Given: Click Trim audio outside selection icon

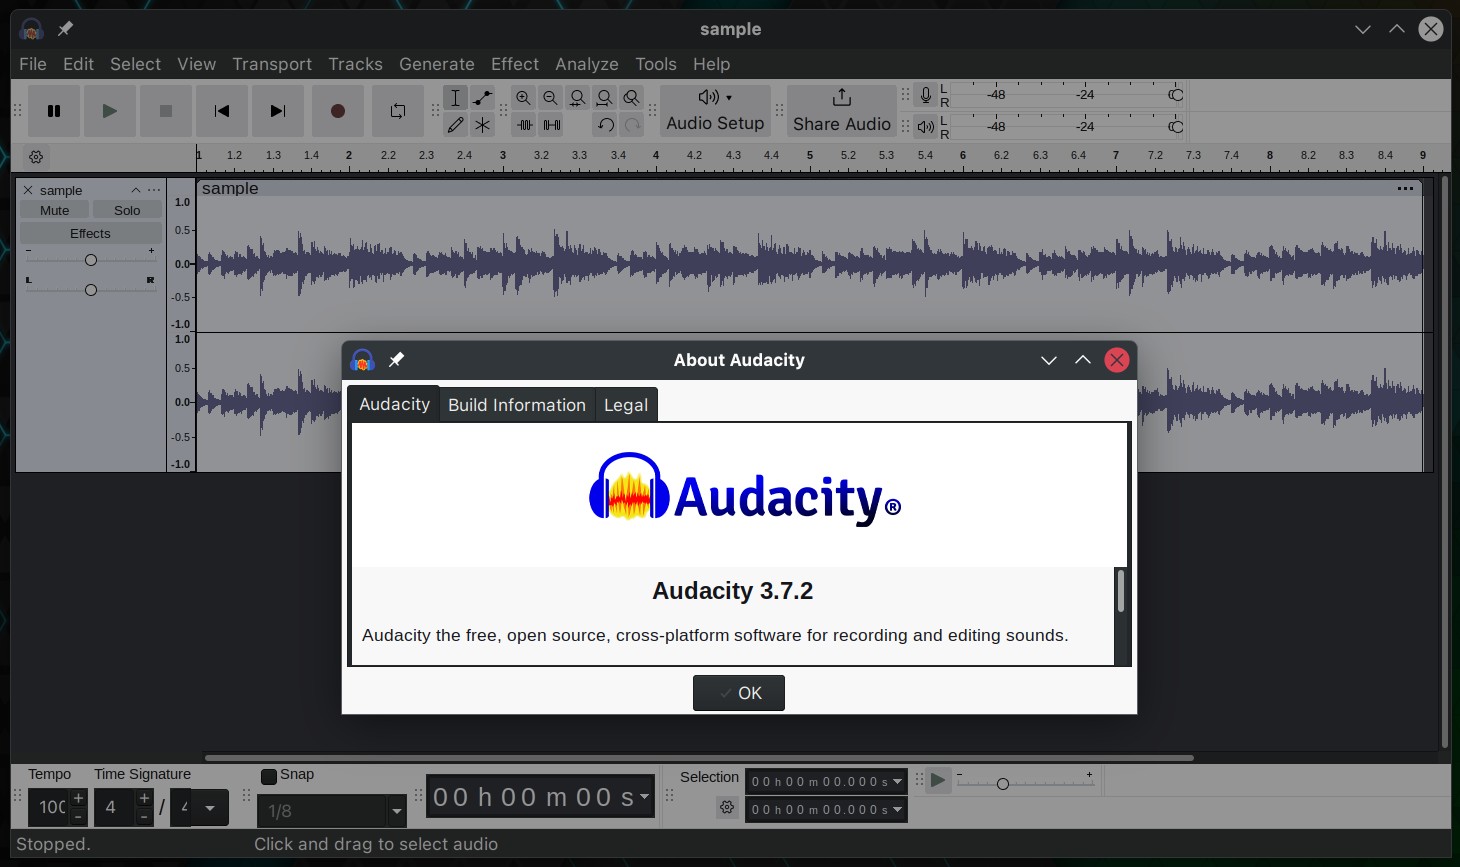Looking at the screenshot, I should coord(524,125).
